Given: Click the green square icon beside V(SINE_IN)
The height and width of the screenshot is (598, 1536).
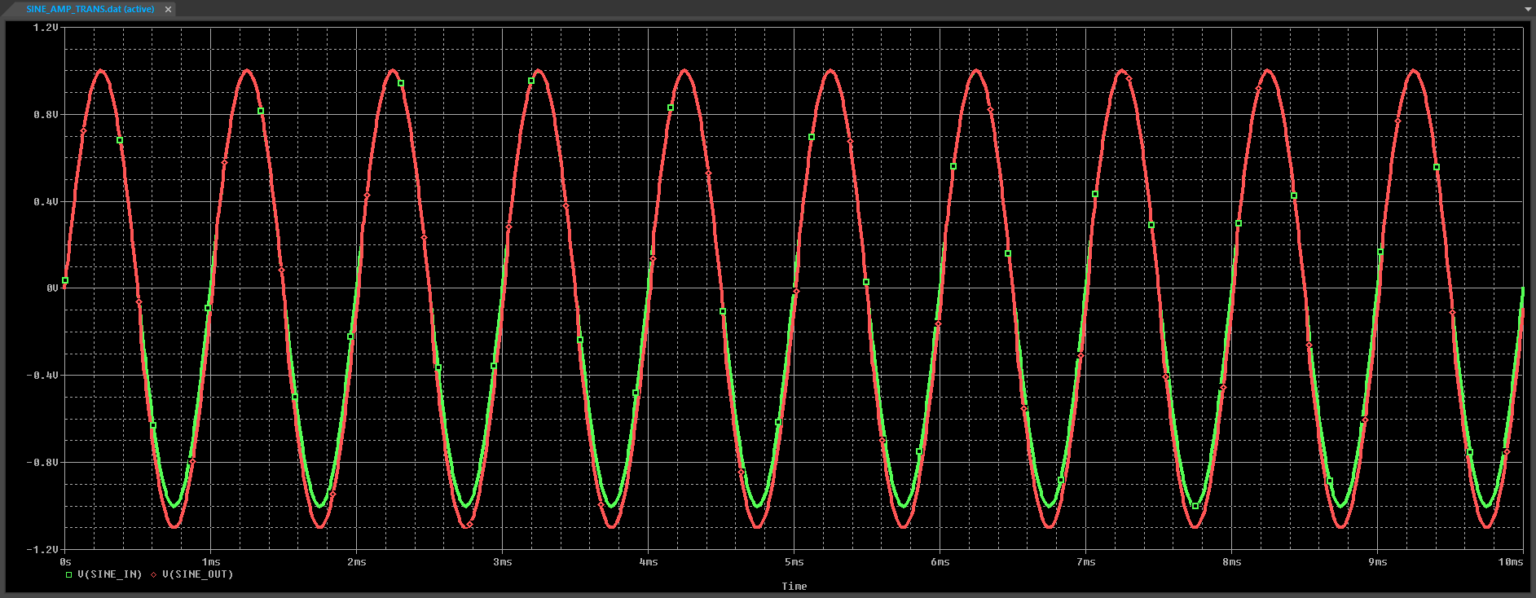Looking at the screenshot, I should coord(70,575).
